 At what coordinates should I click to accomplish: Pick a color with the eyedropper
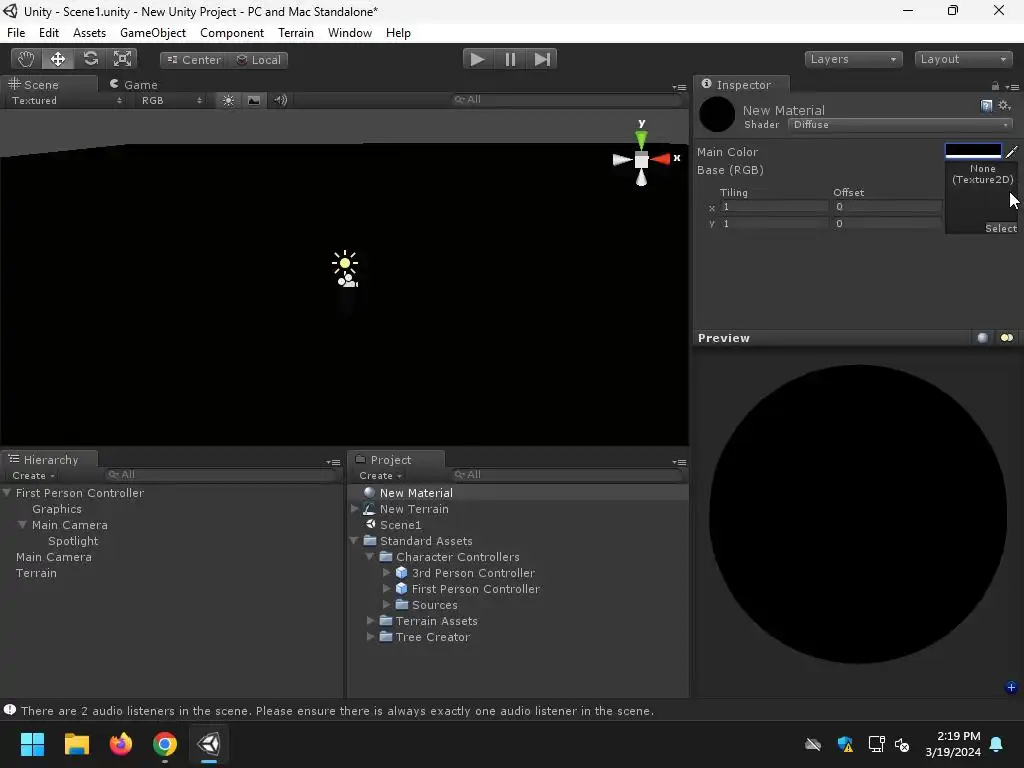pos(1012,152)
